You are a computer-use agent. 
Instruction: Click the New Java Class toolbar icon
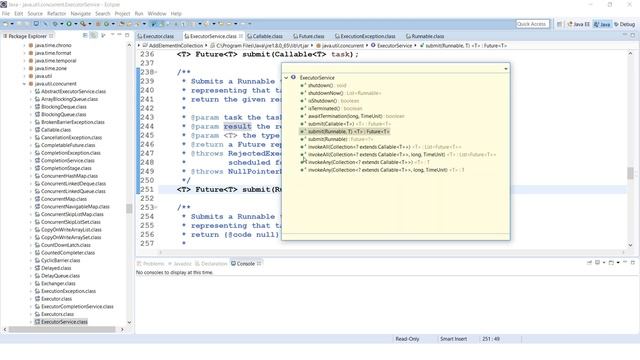coord(107,24)
